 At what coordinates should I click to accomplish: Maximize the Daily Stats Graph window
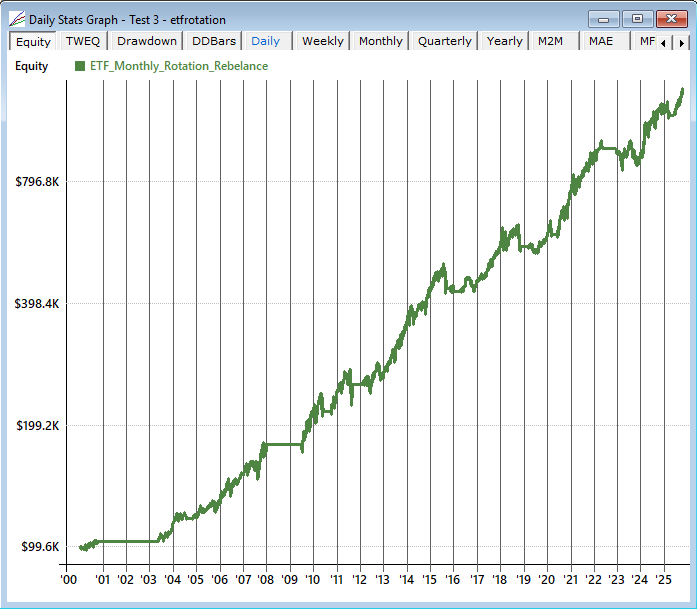pos(637,19)
